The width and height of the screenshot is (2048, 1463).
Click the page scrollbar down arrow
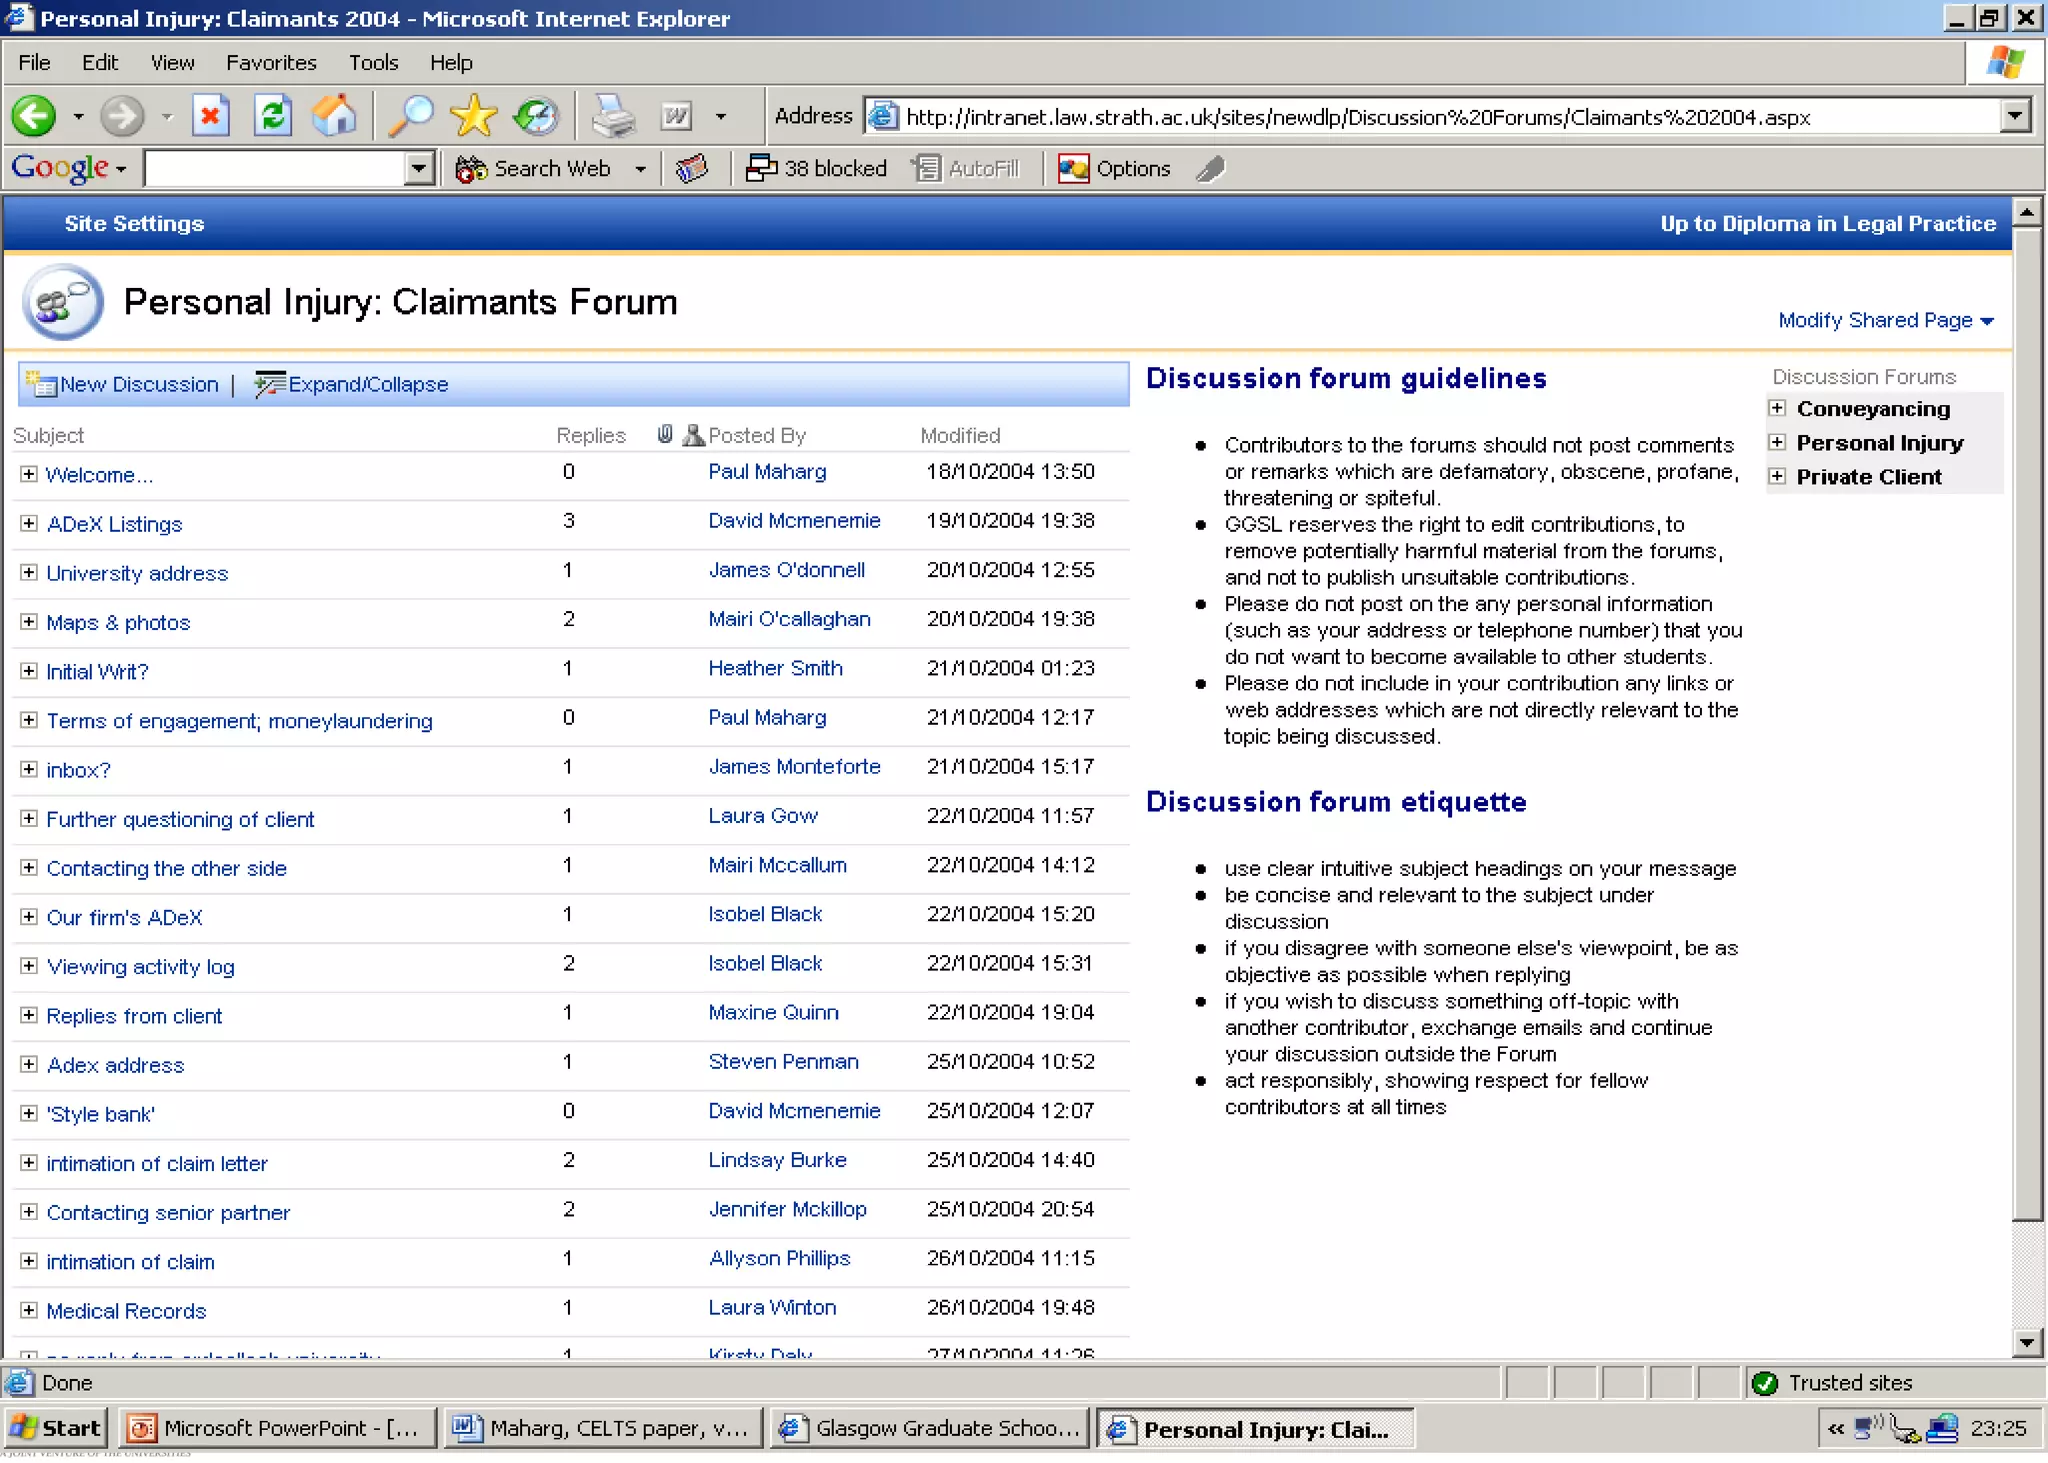2027,1343
